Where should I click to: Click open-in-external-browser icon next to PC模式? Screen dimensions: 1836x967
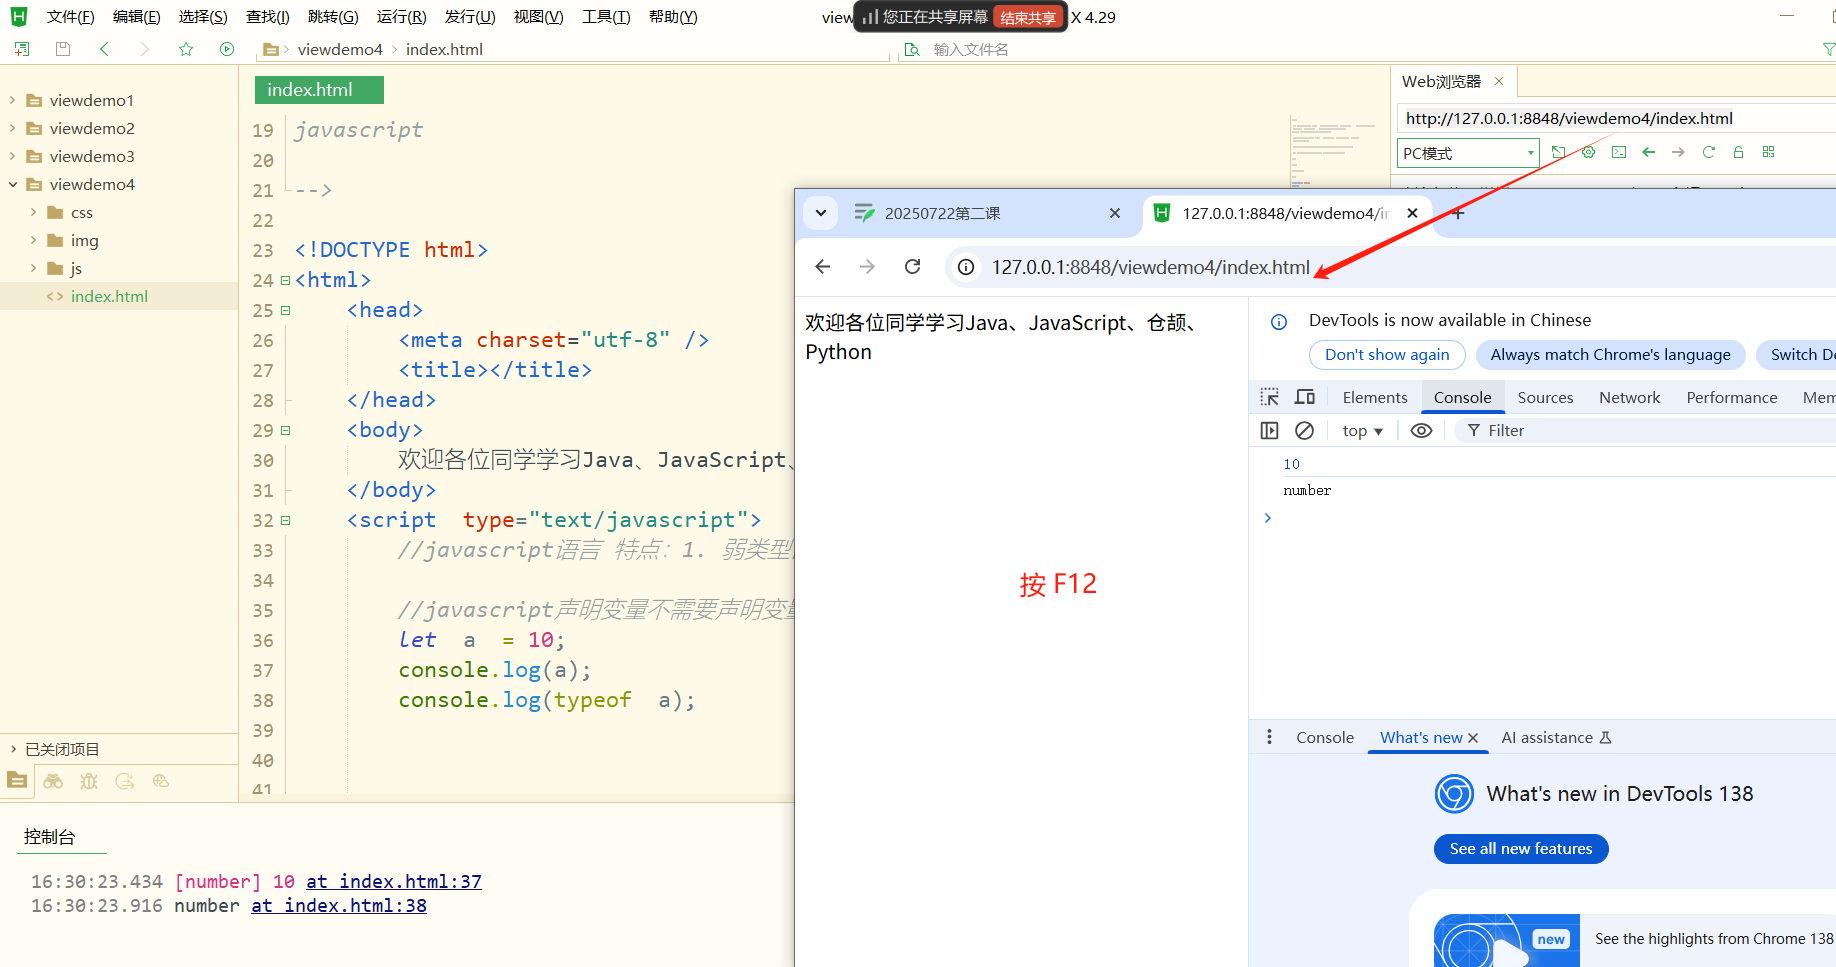click(x=1558, y=152)
